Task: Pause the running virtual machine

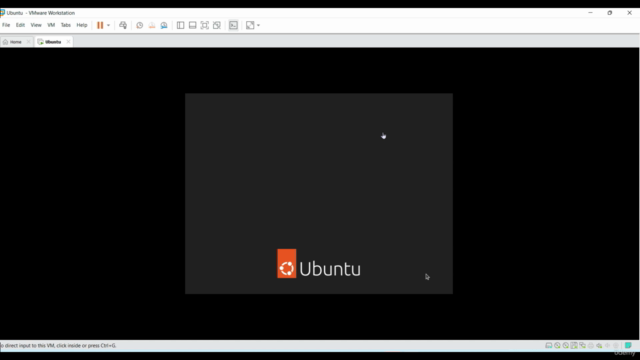Action: [100, 25]
